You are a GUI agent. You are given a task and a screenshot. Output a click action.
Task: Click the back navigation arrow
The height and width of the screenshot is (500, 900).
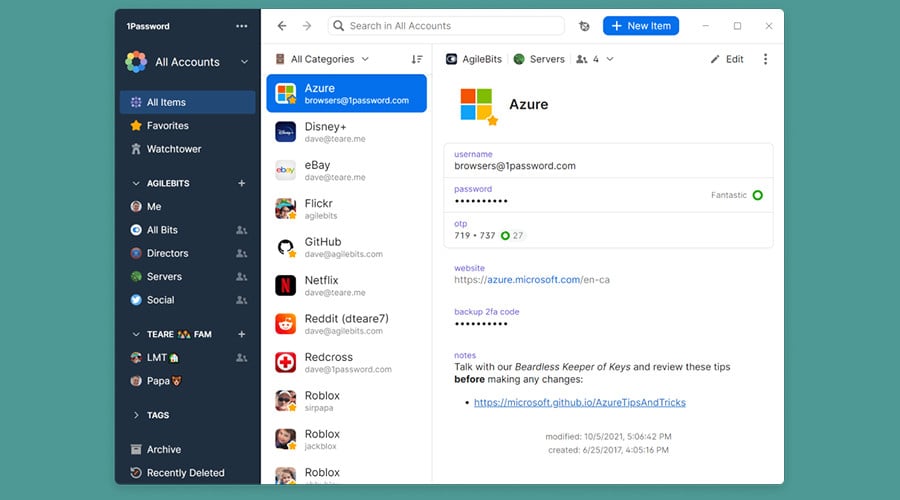pyautogui.click(x=282, y=26)
